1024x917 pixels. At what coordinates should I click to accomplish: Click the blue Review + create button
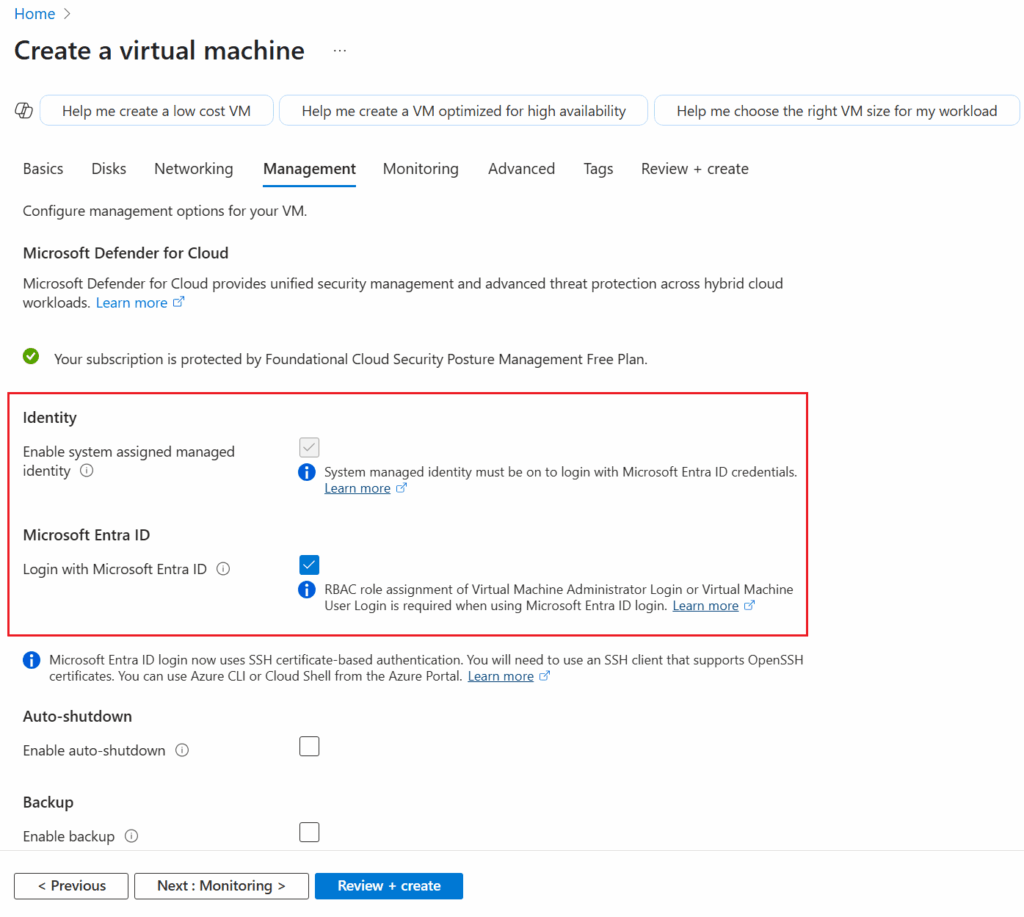(x=389, y=886)
